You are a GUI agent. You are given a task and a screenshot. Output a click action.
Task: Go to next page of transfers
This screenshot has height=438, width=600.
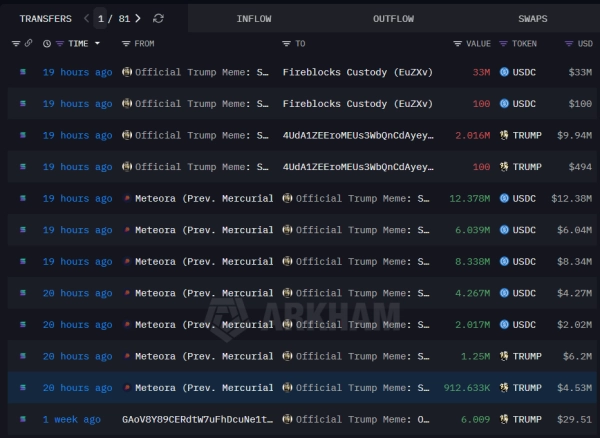[x=137, y=18]
